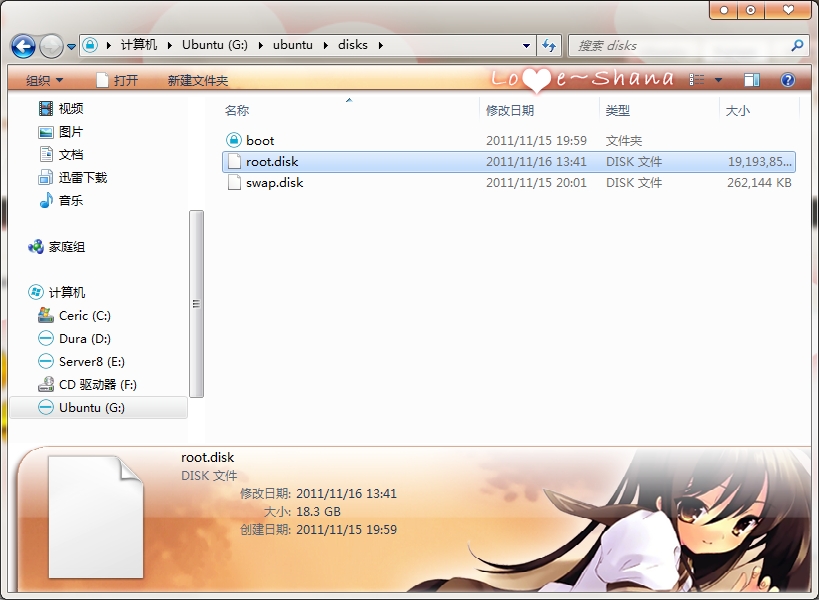This screenshot has width=819, height=600.
Task: Select the boot folder name
Action: pyautogui.click(x=260, y=140)
